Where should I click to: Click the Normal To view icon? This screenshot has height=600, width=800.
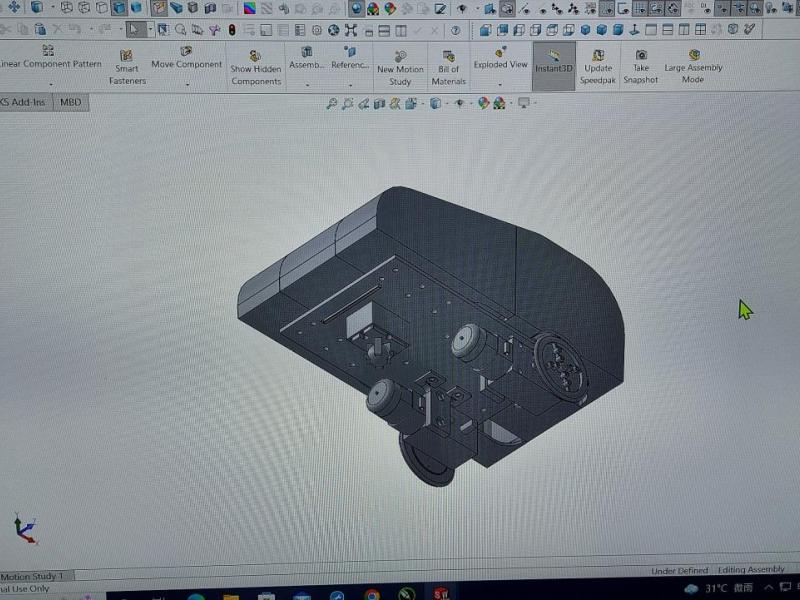[634, 30]
